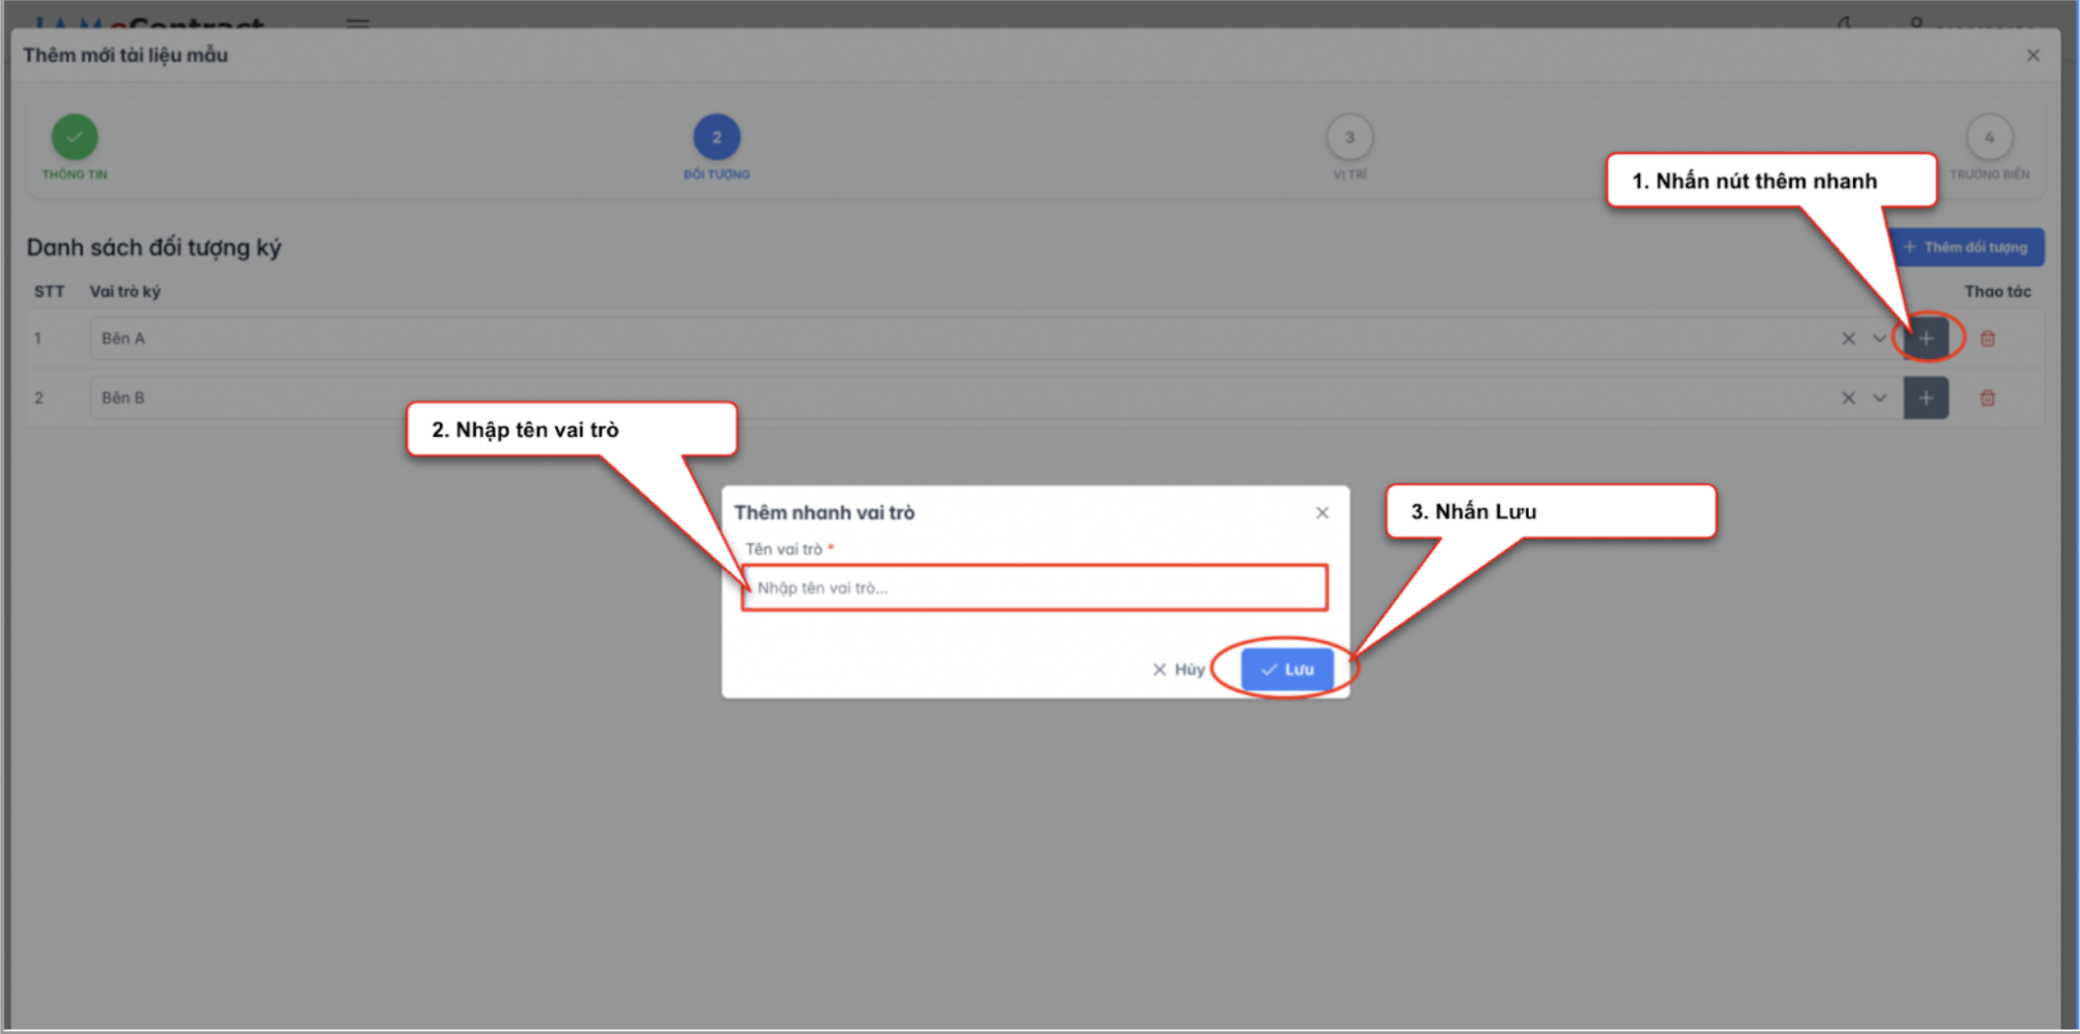
Task: Close the Thêm mới tài liệu mẫu window
Action: pos(2032,56)
